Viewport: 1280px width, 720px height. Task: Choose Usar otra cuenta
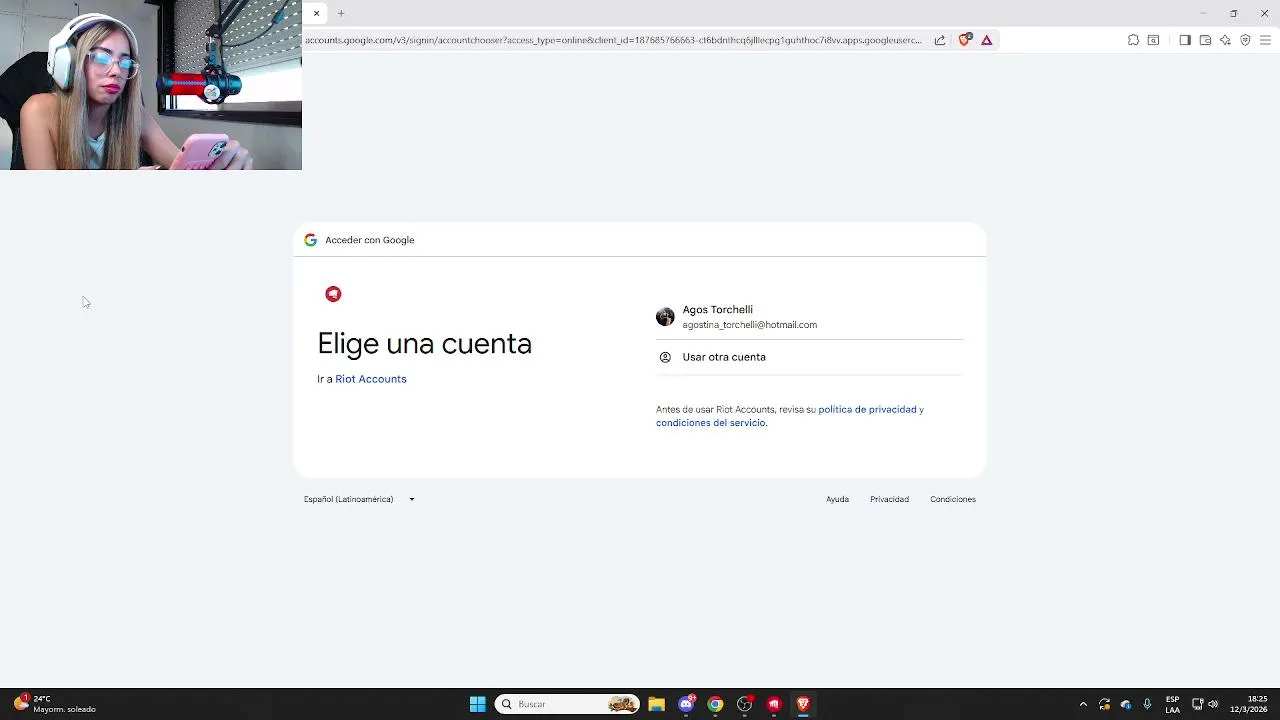[809, 357]
